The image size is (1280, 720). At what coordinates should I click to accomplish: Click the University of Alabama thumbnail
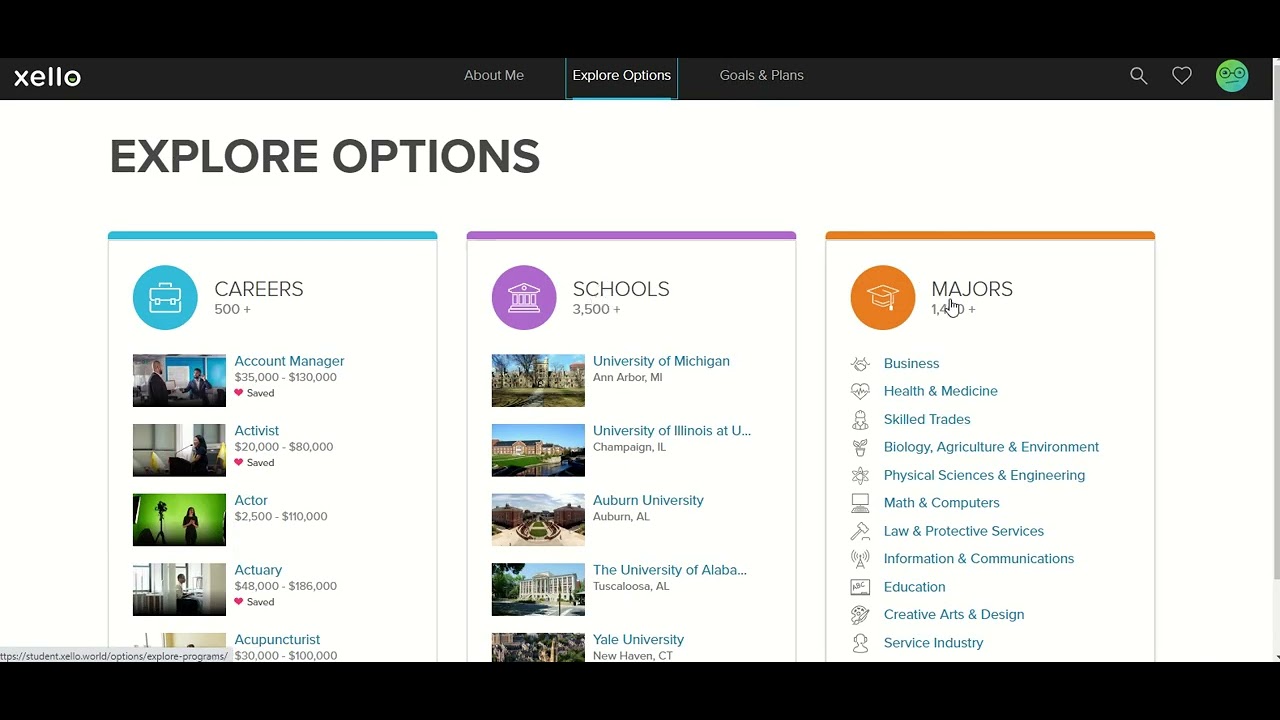pyautogui.click(x=538, y=589)
